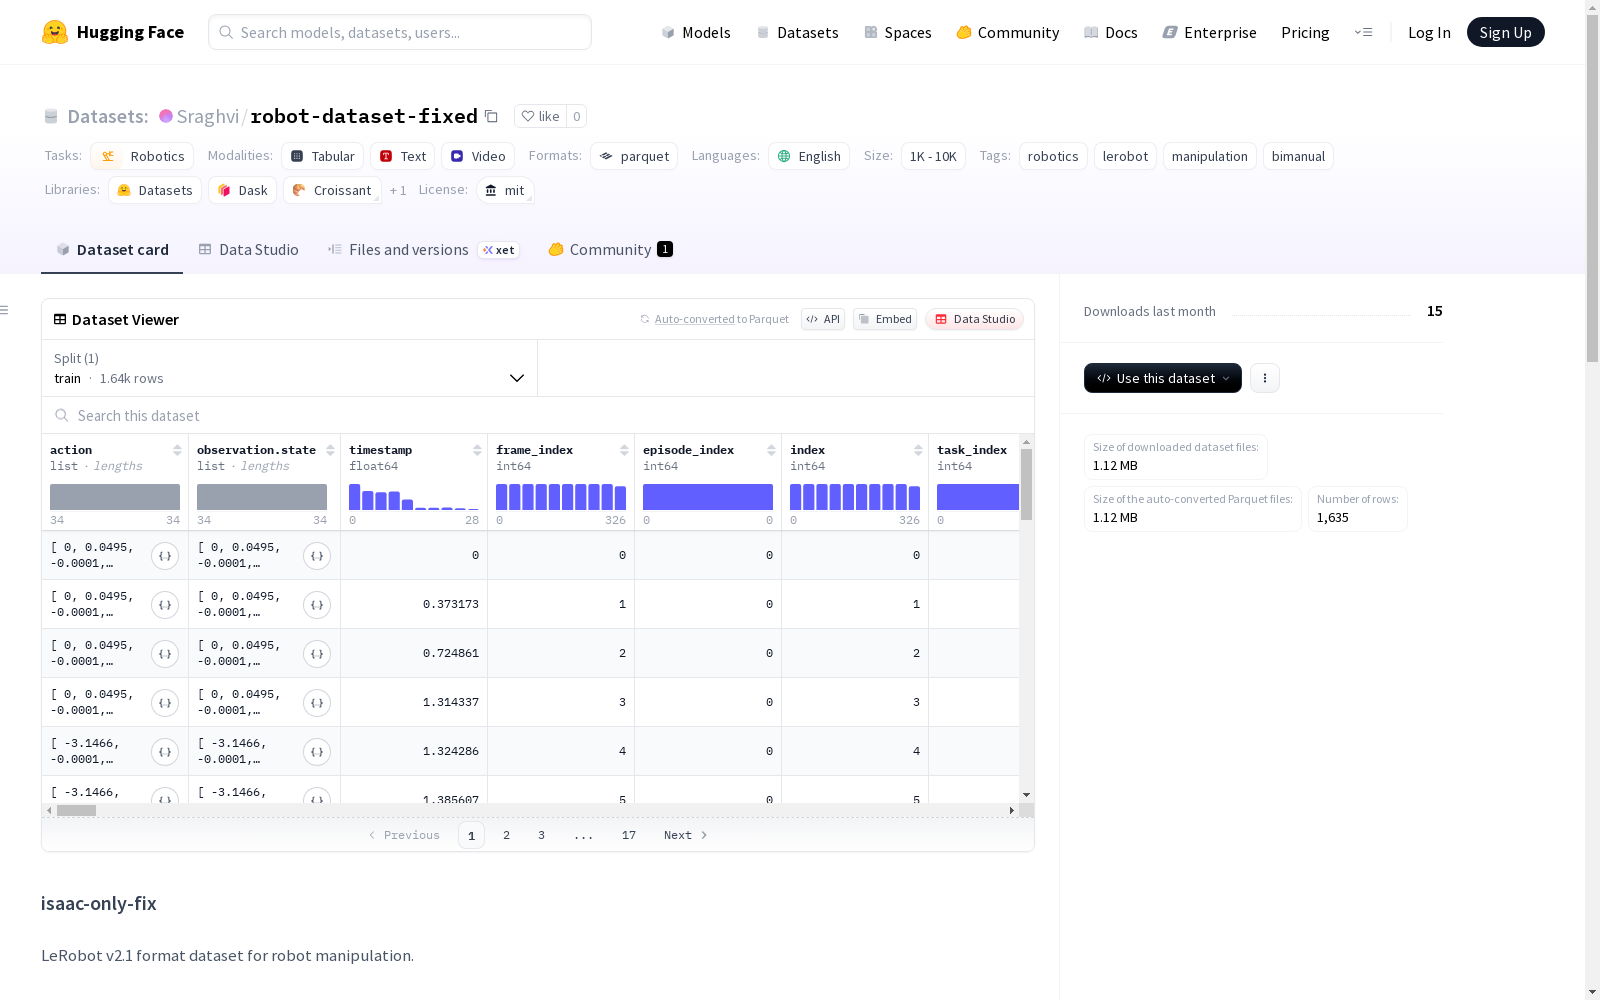Select the parquet format tag
Image resolution: width=1600 pixels, height=1000 pixels.
634,156
